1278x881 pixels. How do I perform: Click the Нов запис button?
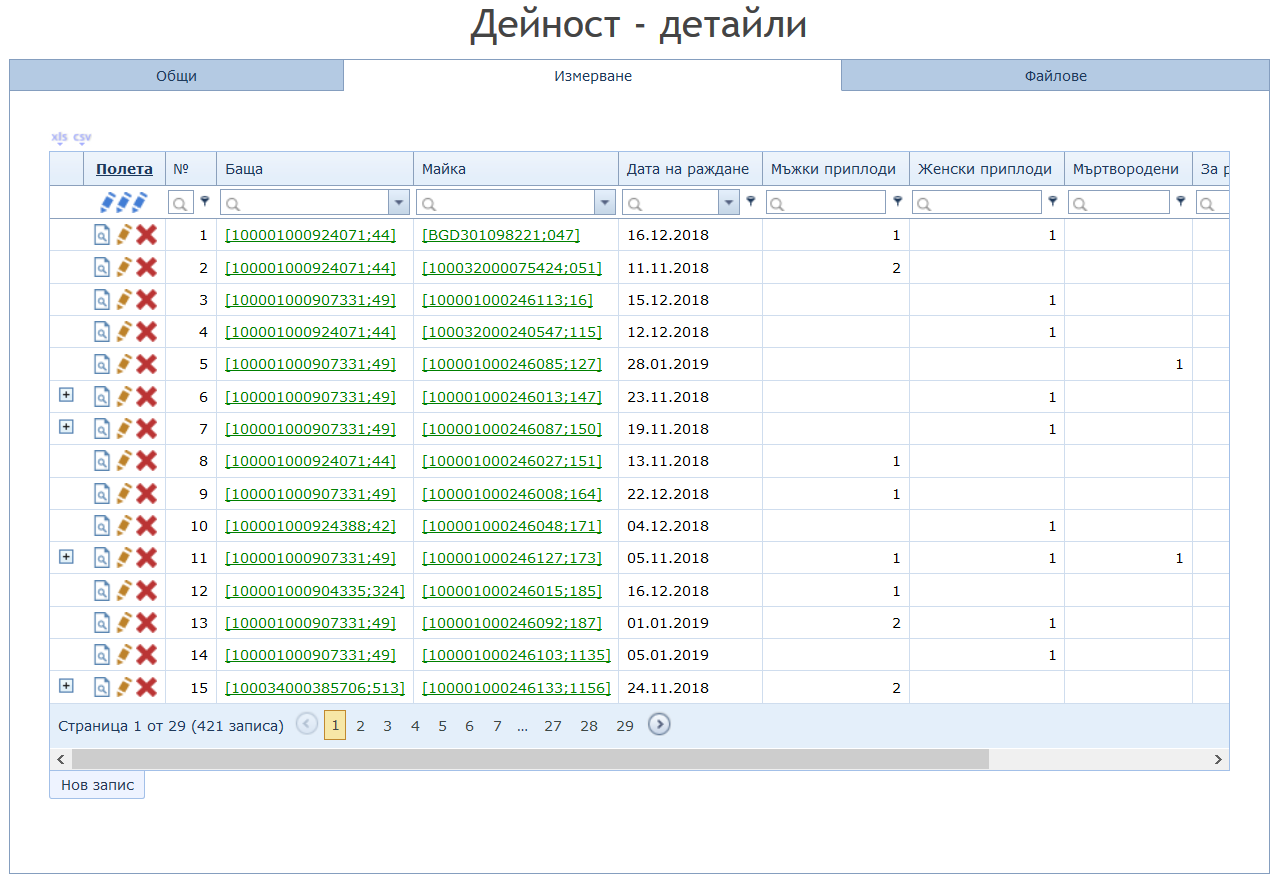[97, 785]
